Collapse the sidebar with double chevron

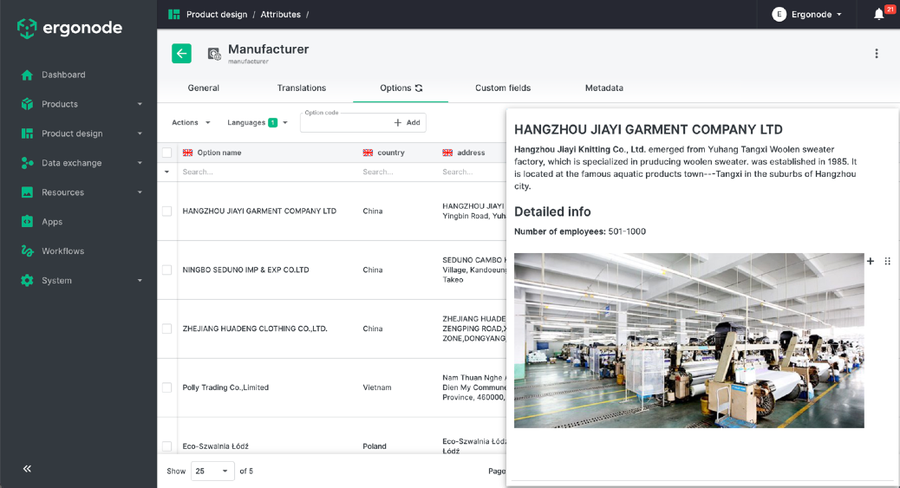[27, 468]
